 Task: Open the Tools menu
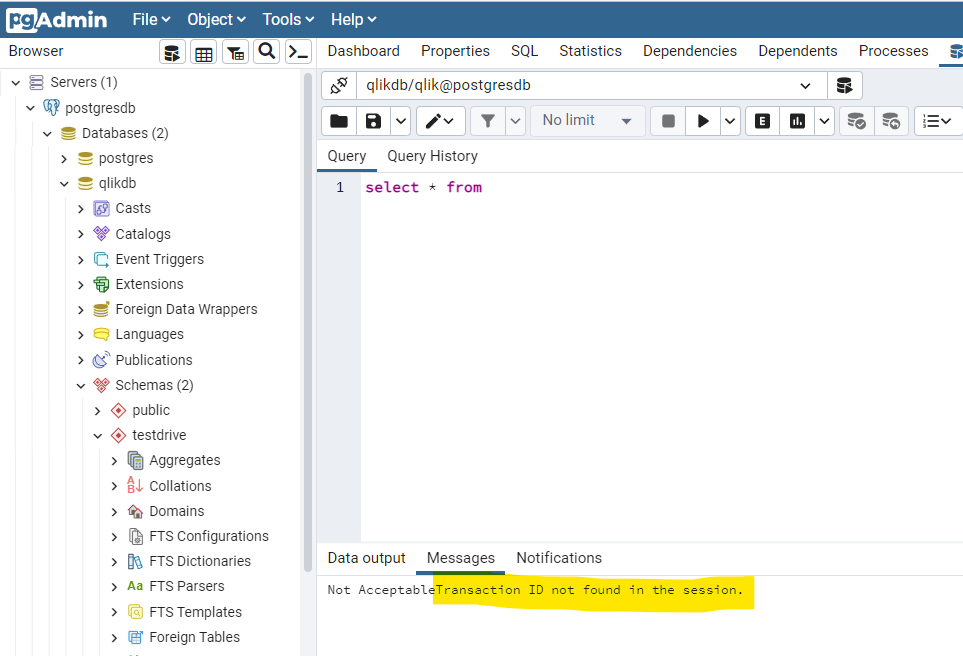pyautogui.click(x=288, y=20)
